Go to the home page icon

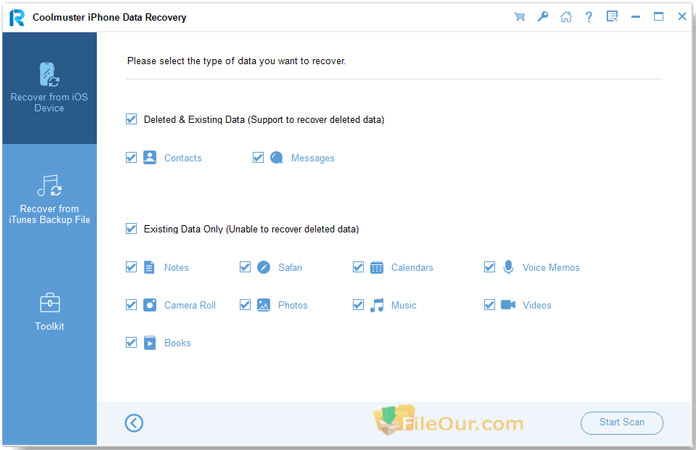point(566,17)
